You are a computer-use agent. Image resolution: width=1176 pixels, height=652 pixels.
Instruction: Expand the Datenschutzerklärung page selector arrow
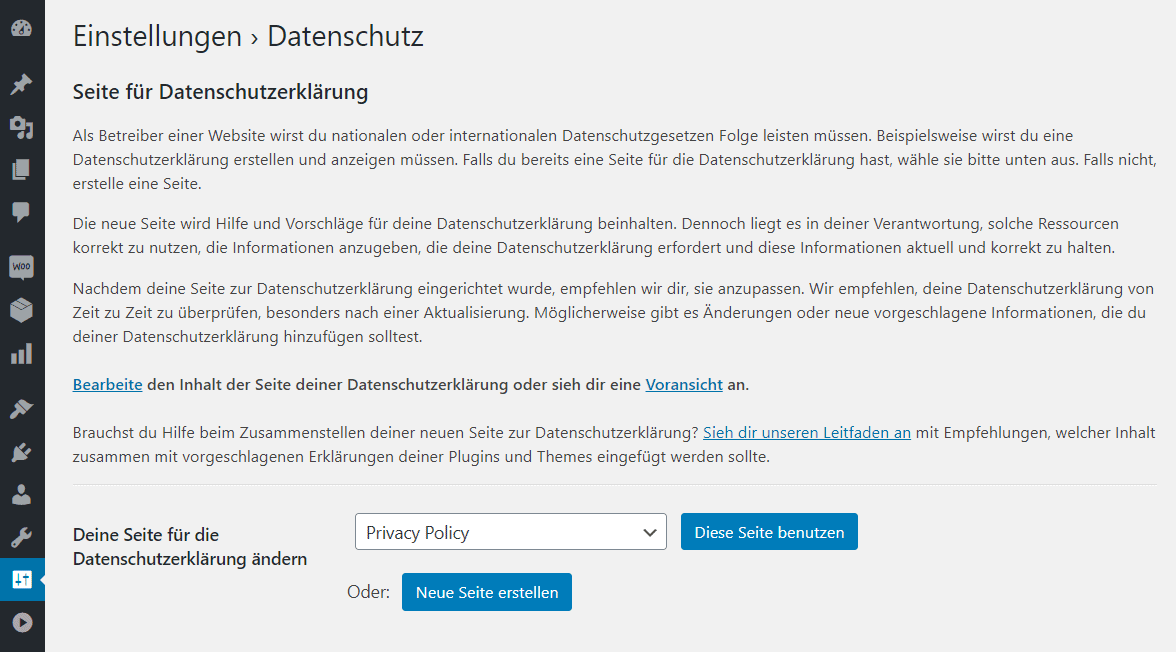(x=650, y=531)
